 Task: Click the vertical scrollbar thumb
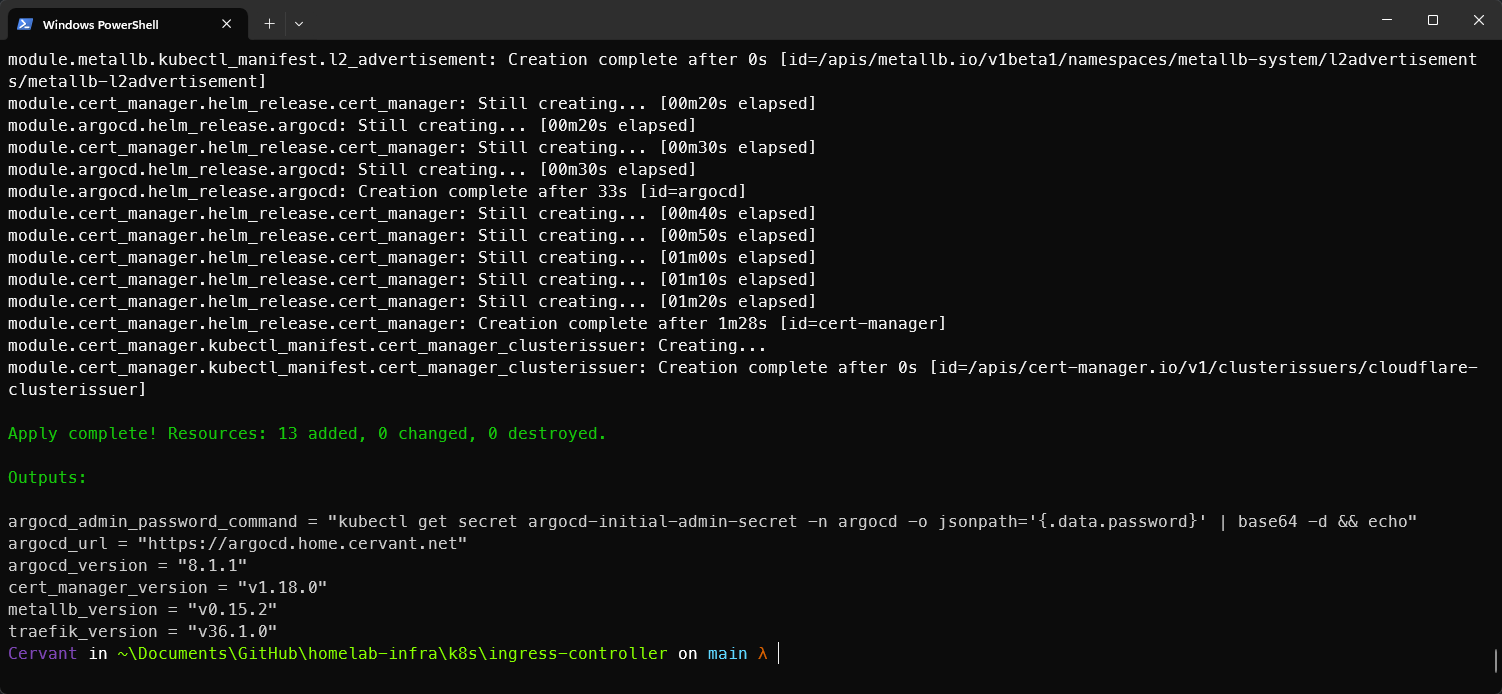[x=1496, y=660]
